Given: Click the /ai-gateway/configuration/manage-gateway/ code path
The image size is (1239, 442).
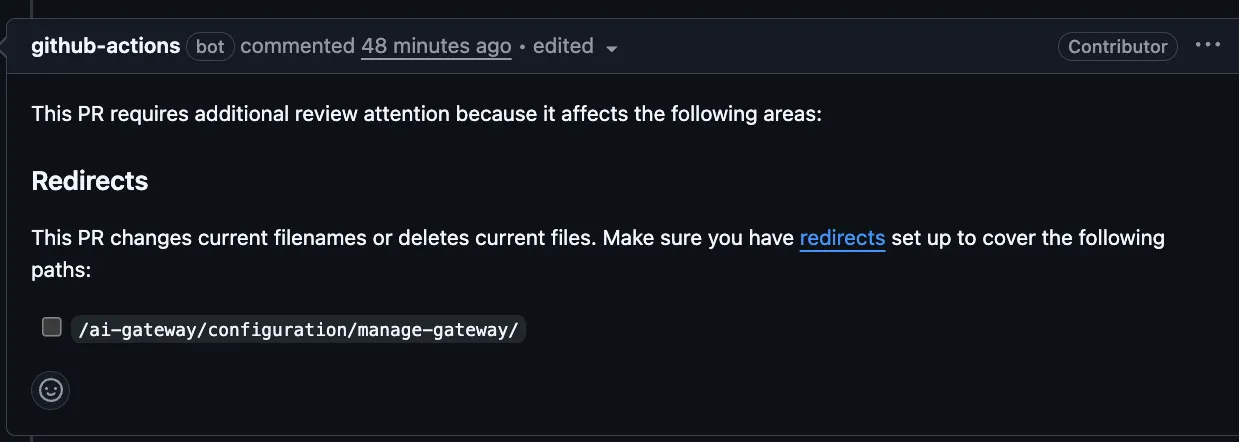Looking at the screenshot, I should tap(298, 329).
